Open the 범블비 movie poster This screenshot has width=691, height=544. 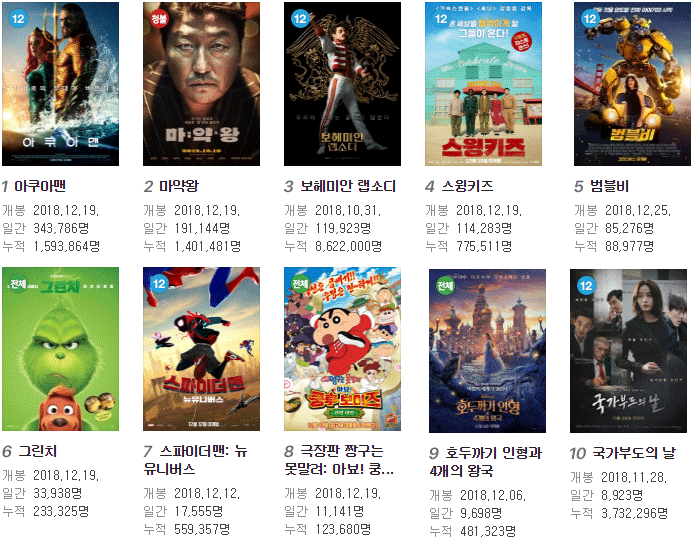pyautogui.click(x=632, y=84)
